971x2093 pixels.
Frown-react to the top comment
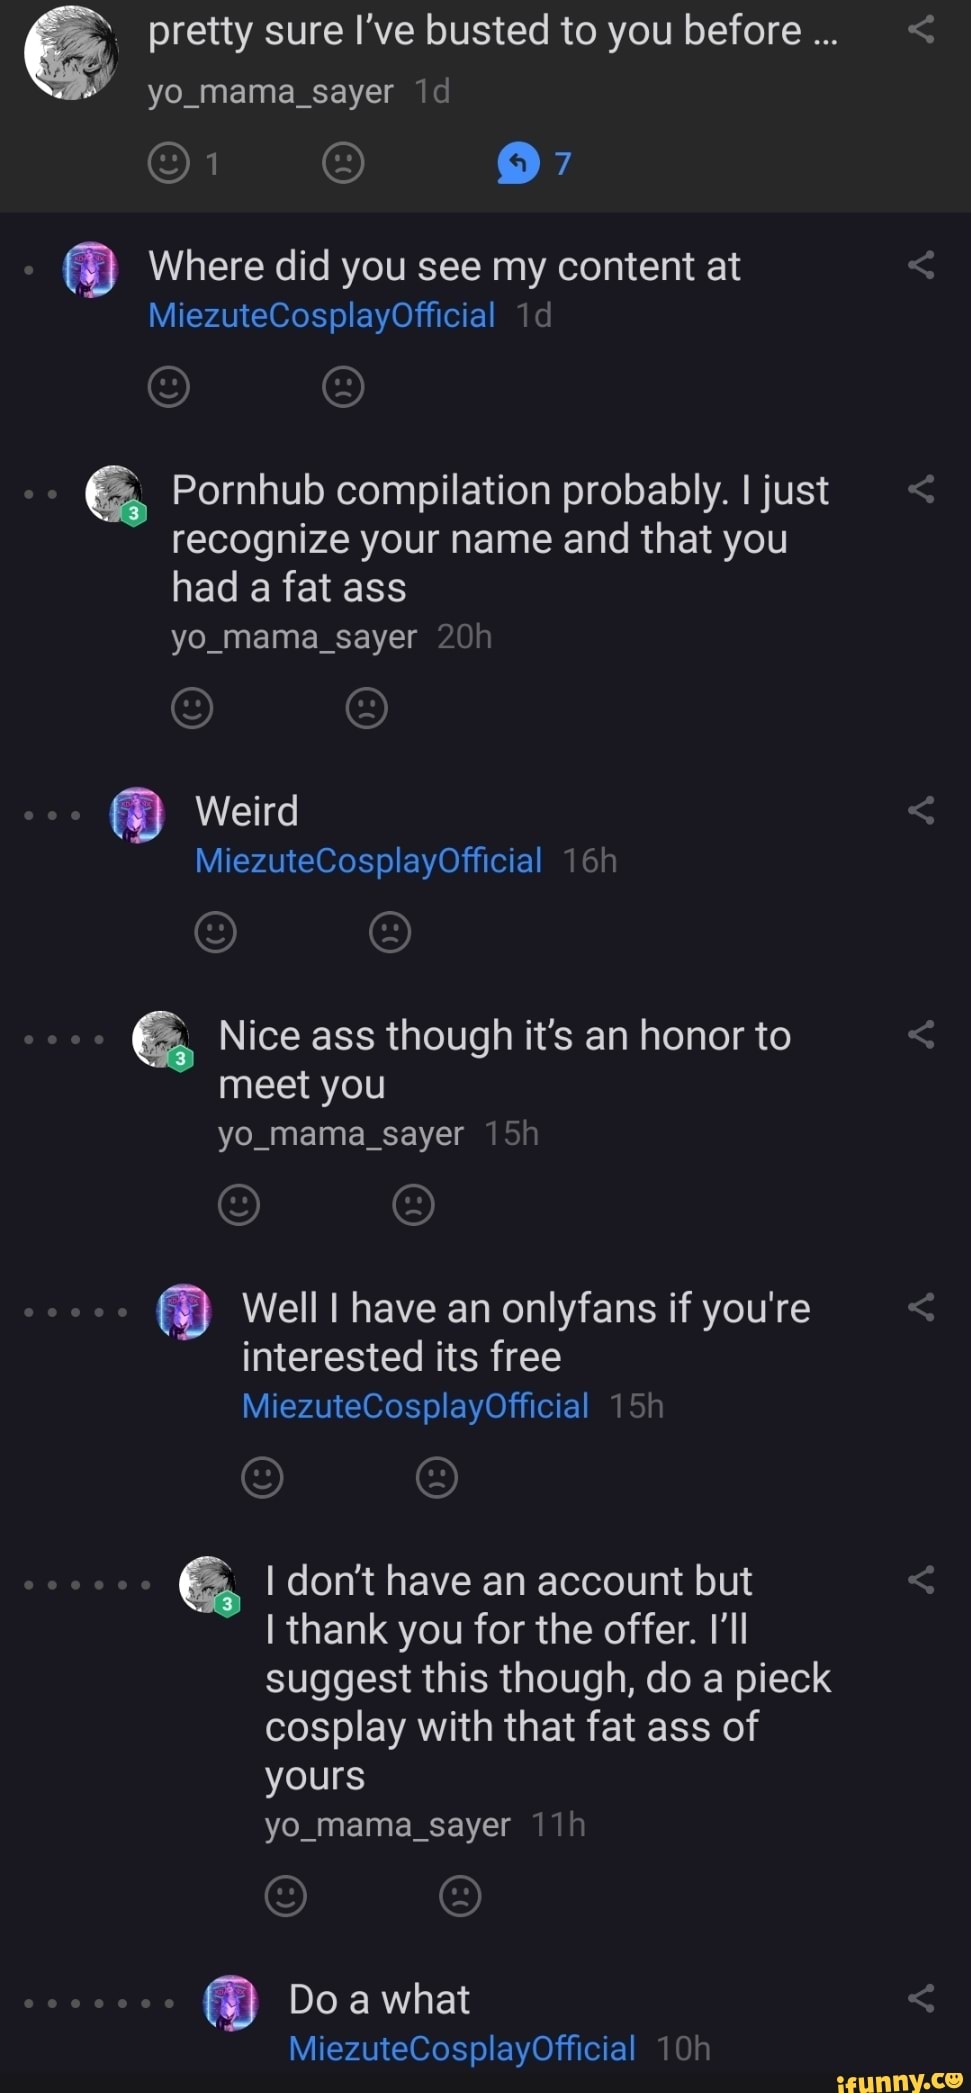pyautogui.click(x=343, y=163)
